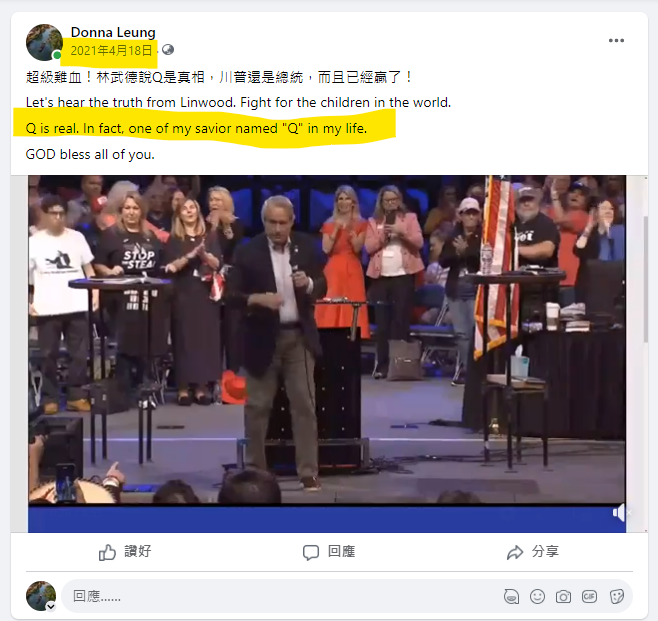The image size is (658, 621).
Task: Click the 回應 comment button
Action: point(329,552)
